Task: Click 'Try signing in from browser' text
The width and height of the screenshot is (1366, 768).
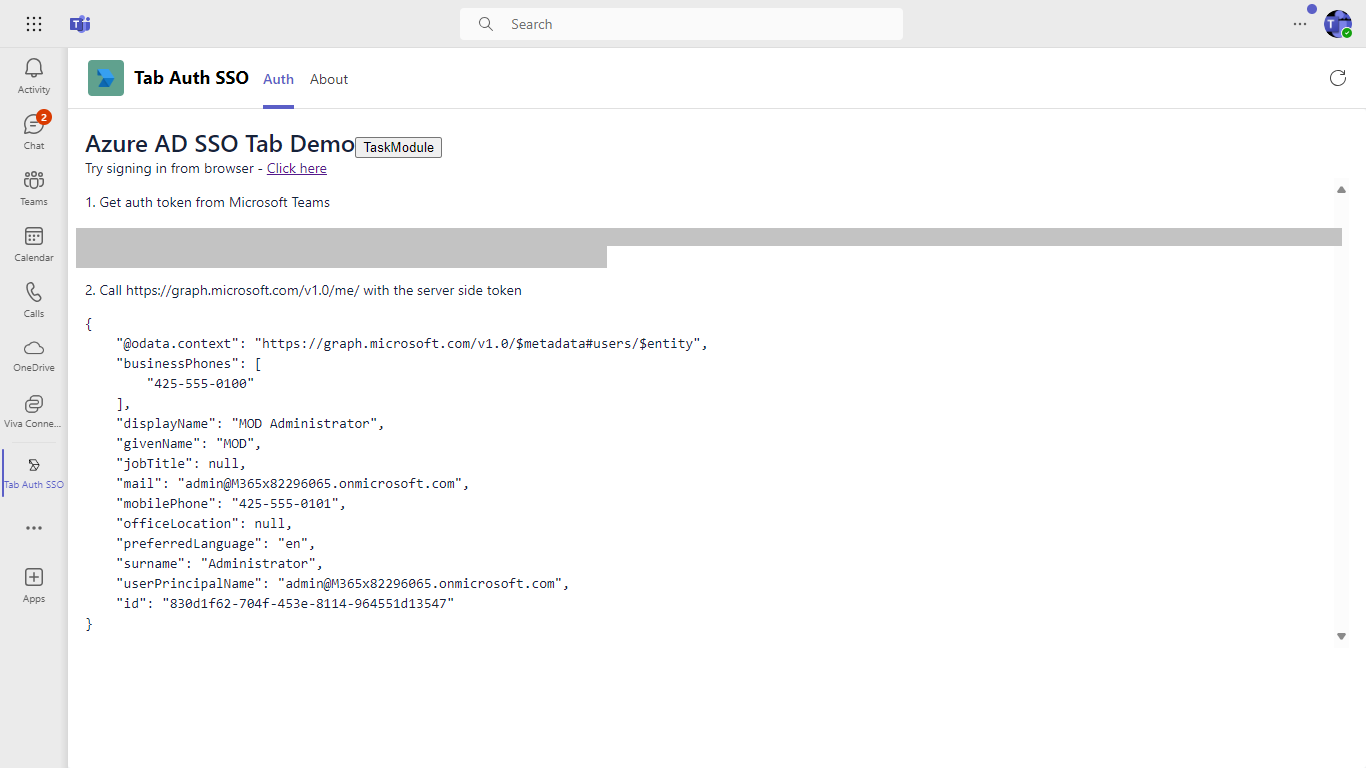Action: (170, 168)
